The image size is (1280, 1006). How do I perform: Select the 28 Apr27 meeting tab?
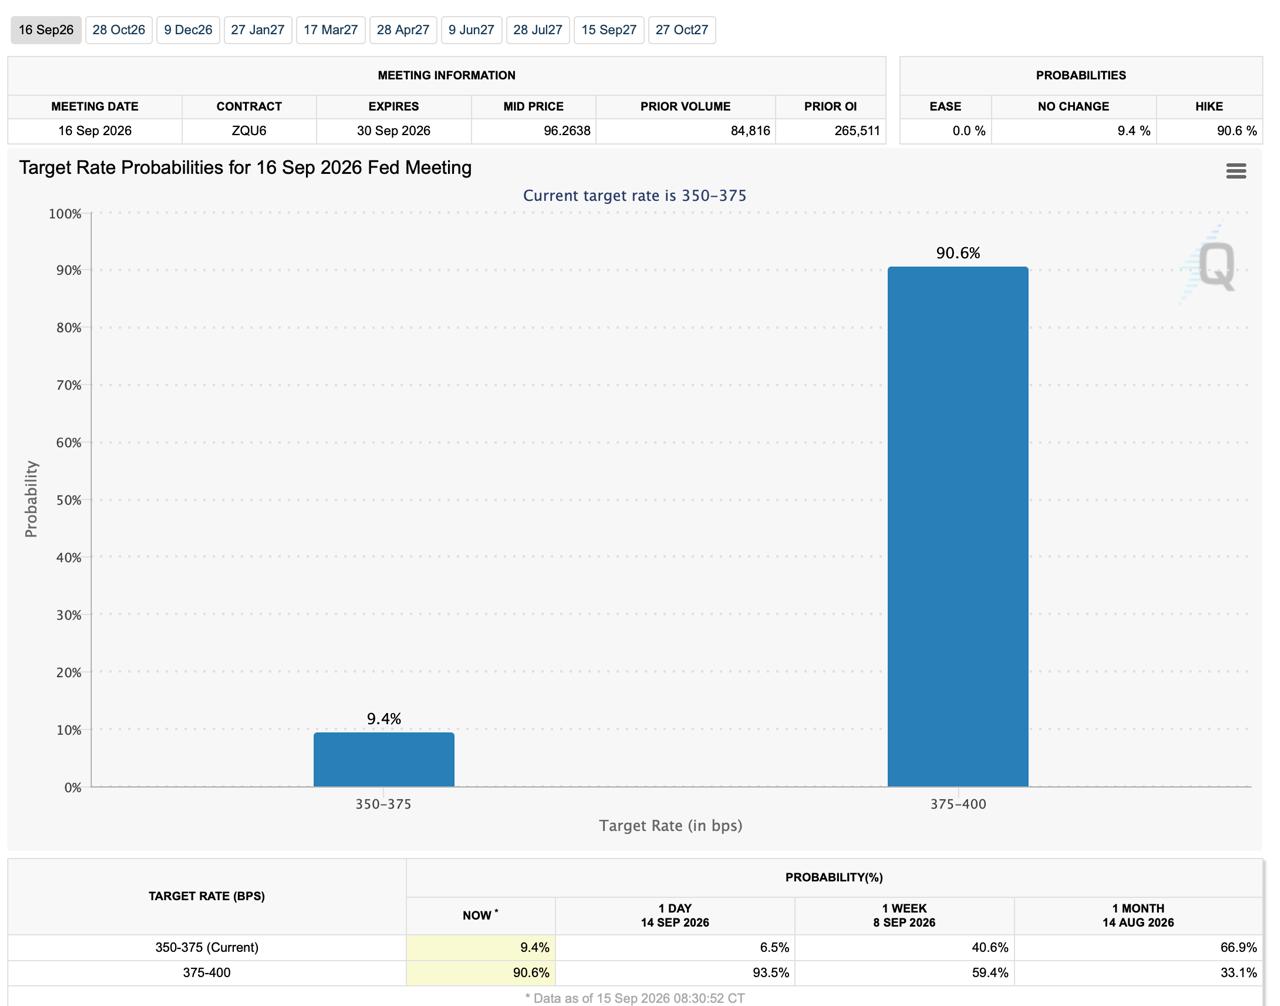[x=403, y=30]
